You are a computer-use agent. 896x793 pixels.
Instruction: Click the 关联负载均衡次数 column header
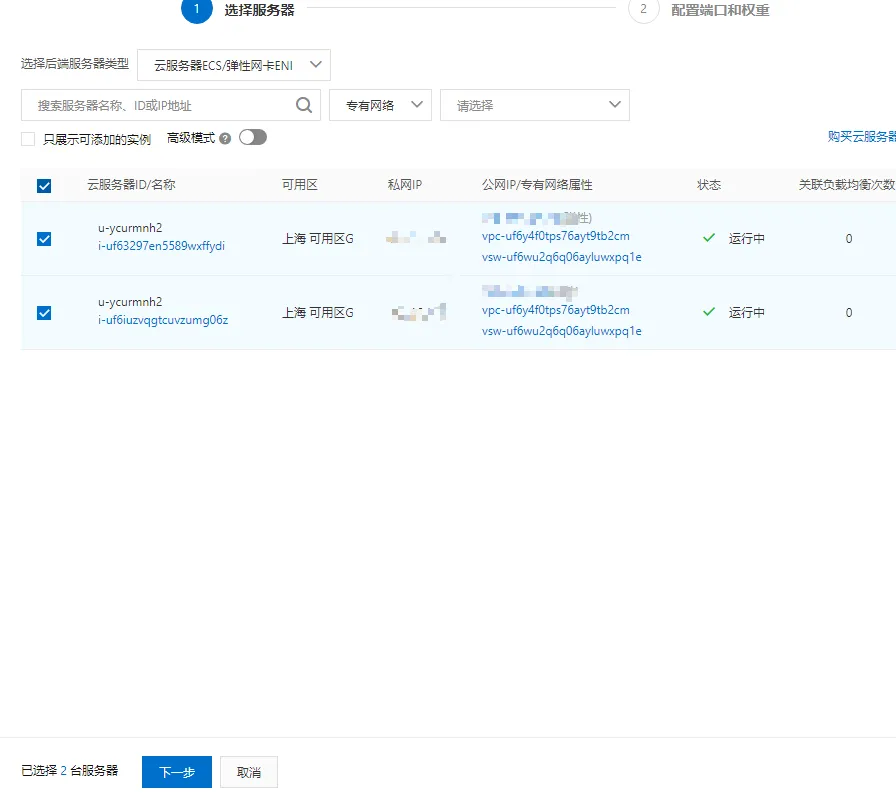847,185
